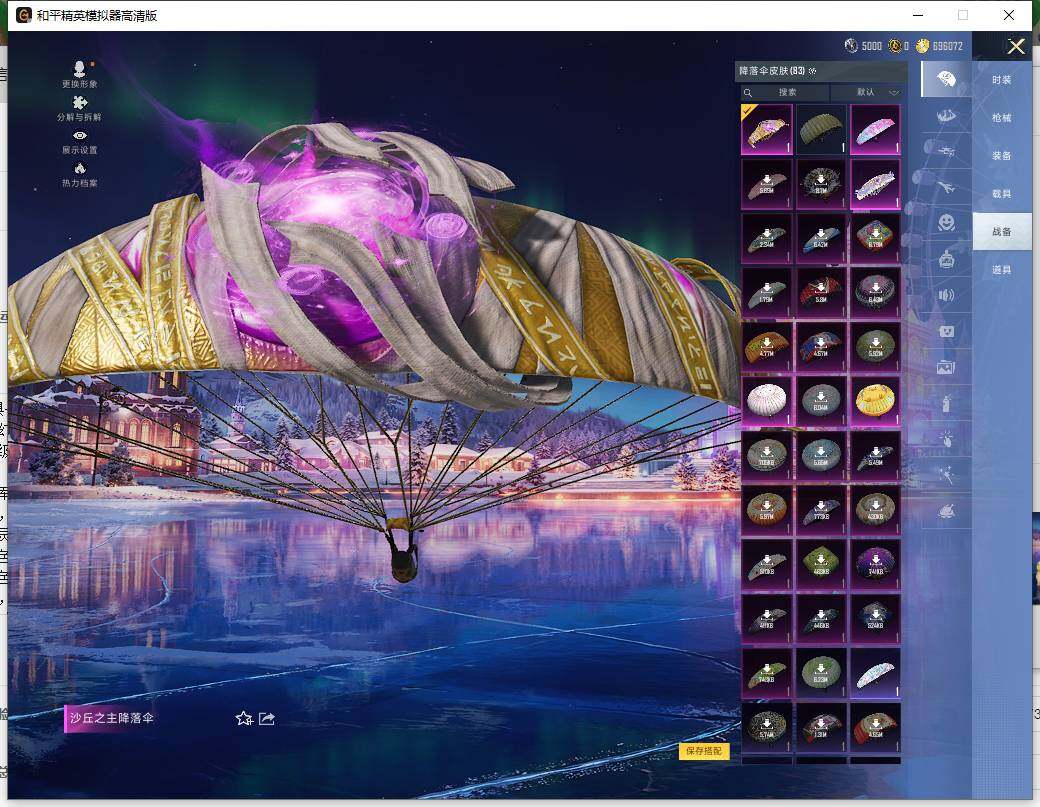Screen dimensions: 1040x807
Task: Click info icon beside 降落伞皮肤(83)
Action: tap(812, 71)
